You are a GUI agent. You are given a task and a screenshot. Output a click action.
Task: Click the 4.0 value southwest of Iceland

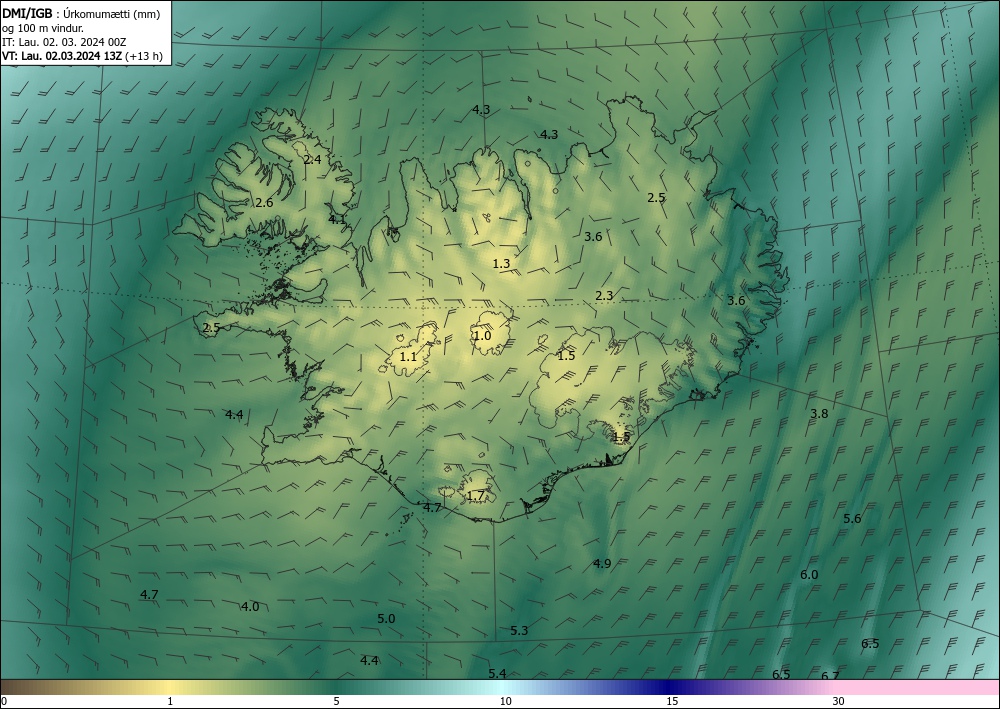click(251, 606)
